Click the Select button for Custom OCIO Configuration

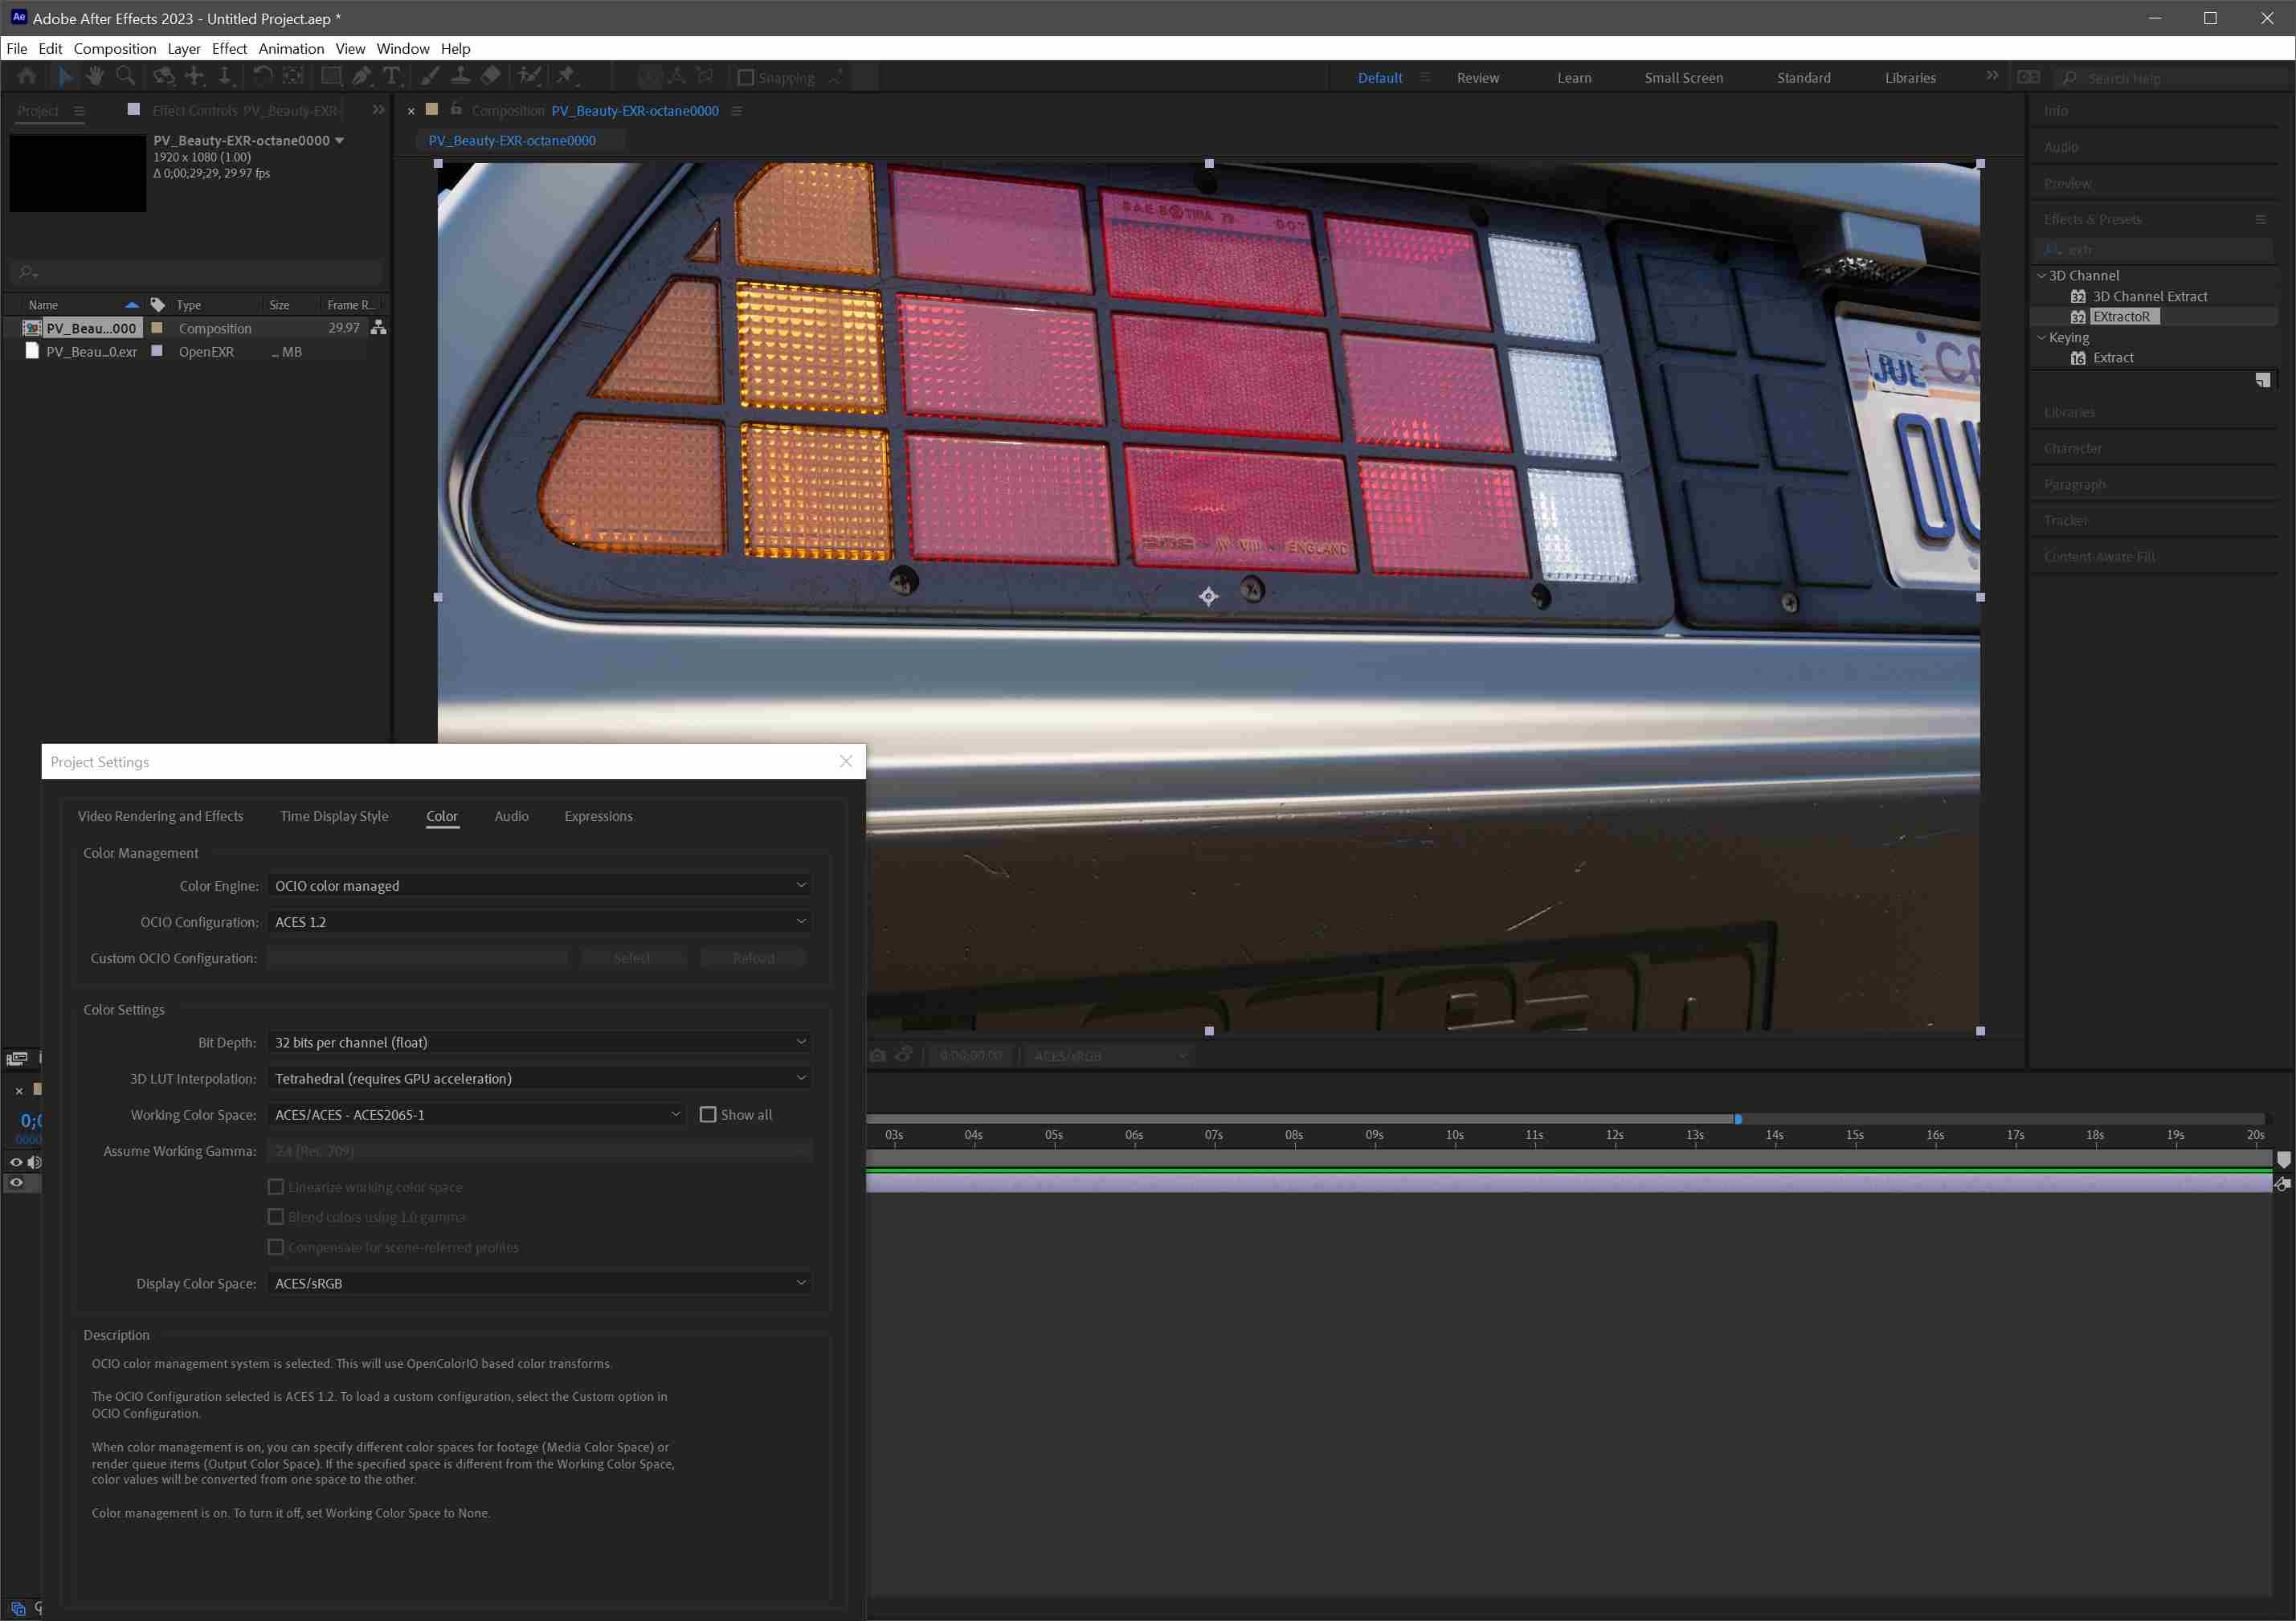click(x=632, y=957)
